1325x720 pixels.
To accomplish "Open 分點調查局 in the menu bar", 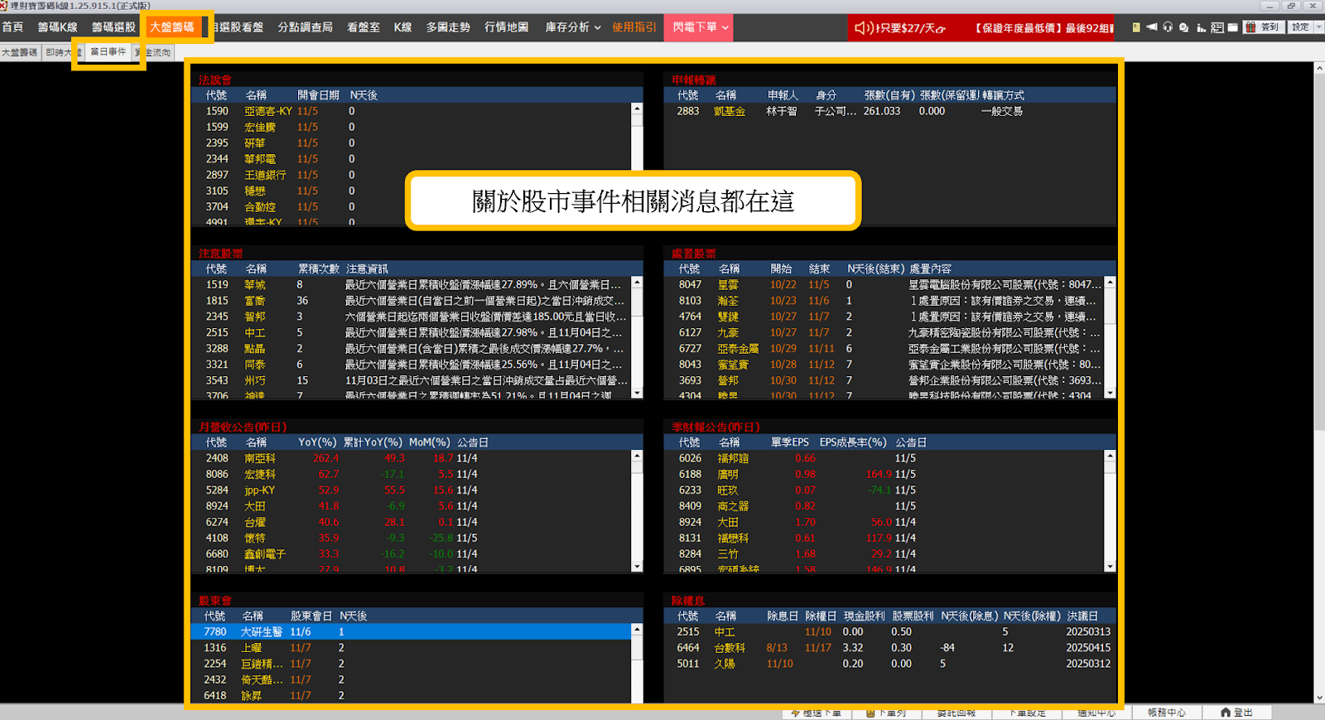I will [x=305, y=27].
